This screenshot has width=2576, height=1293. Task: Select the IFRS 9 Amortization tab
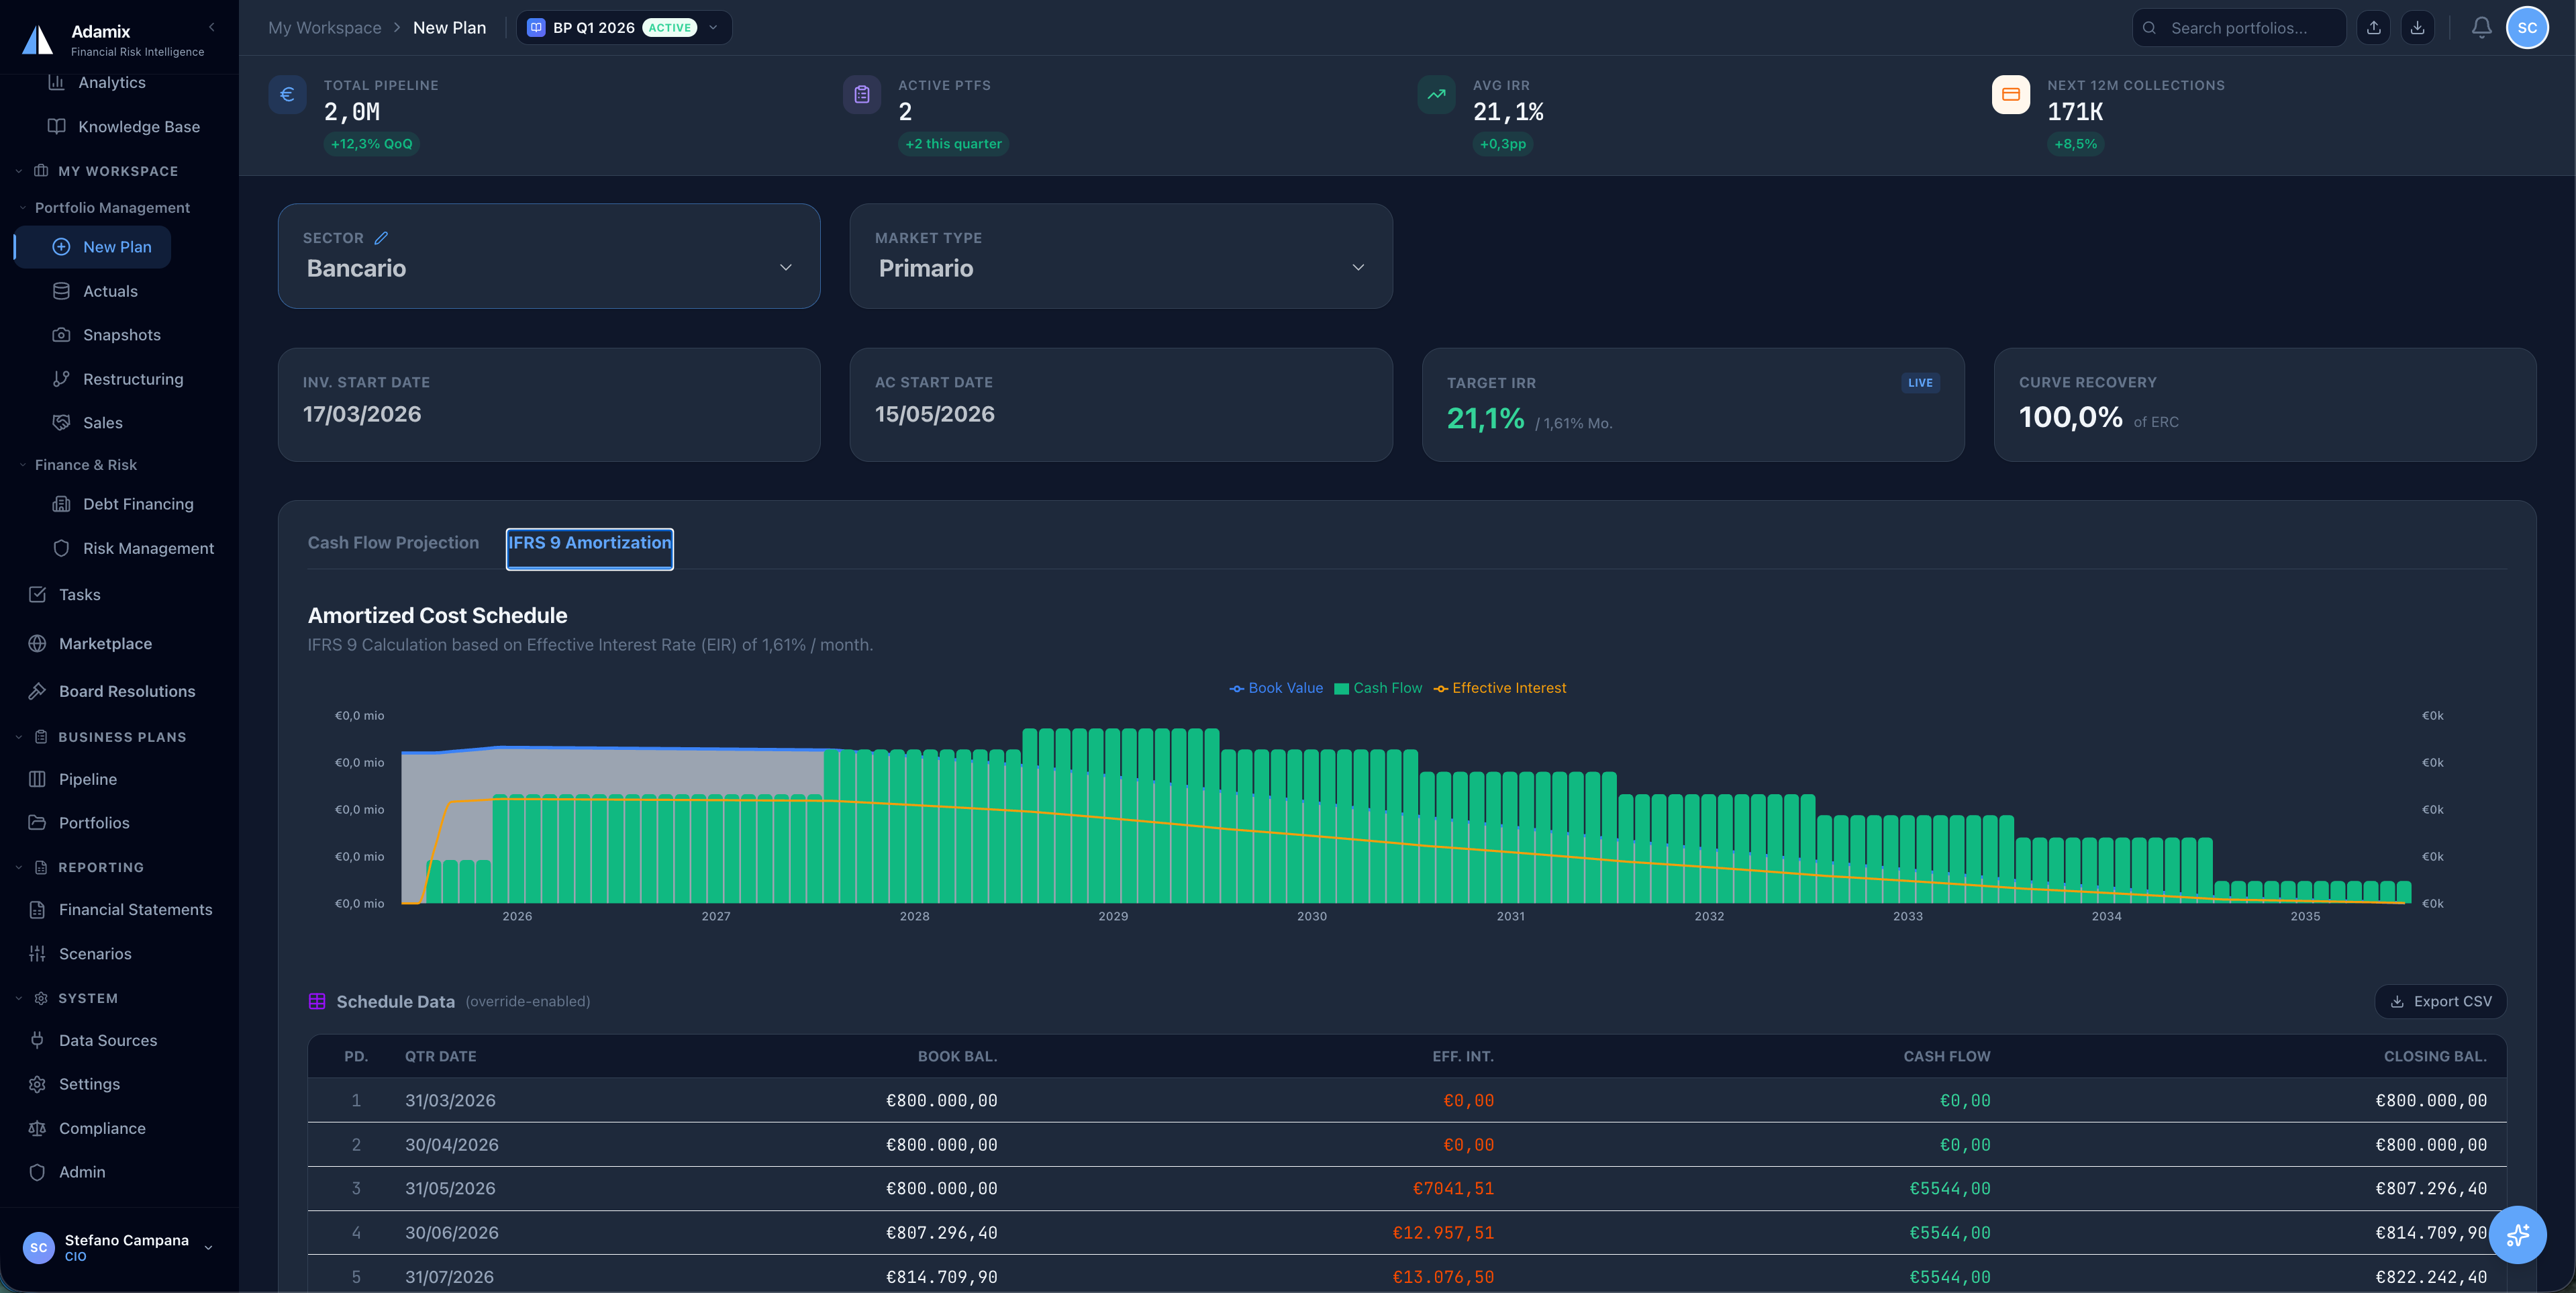coord(589,543)
